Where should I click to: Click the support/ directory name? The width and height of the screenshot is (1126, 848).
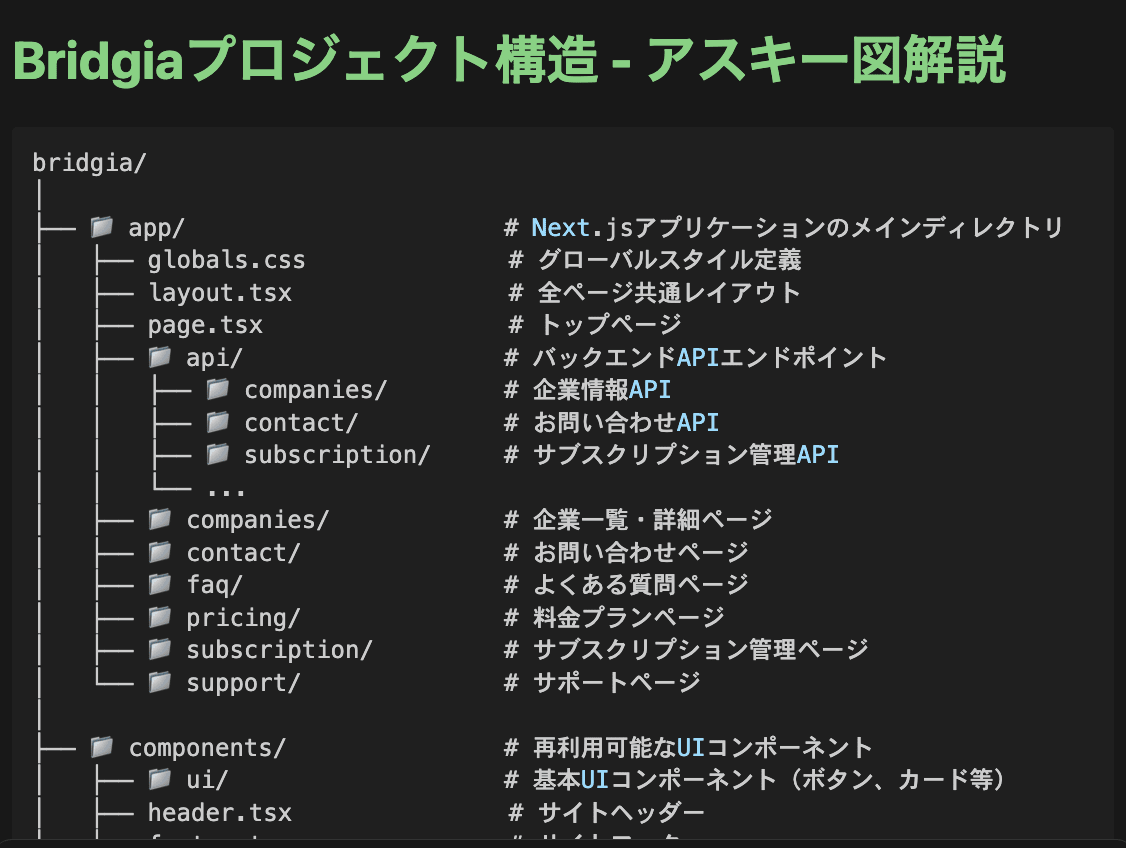click(243, 683)
